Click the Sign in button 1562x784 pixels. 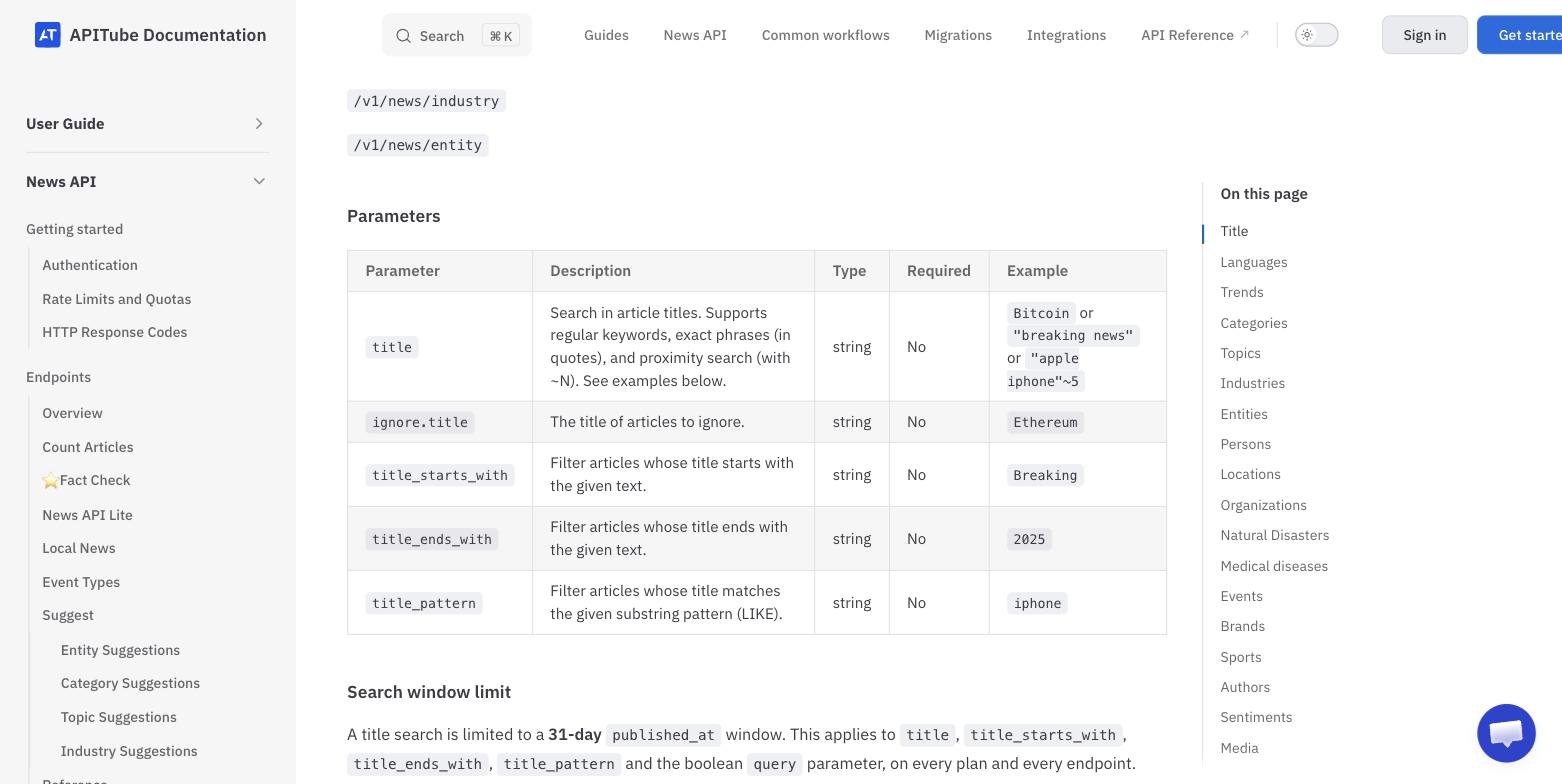pyautogui.click(x=1424, y=35)
